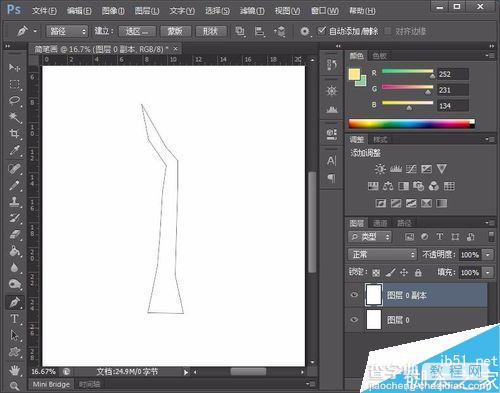Select the Clone Stamp tool
Screen dimensions: 500x393
click(14, 202)
